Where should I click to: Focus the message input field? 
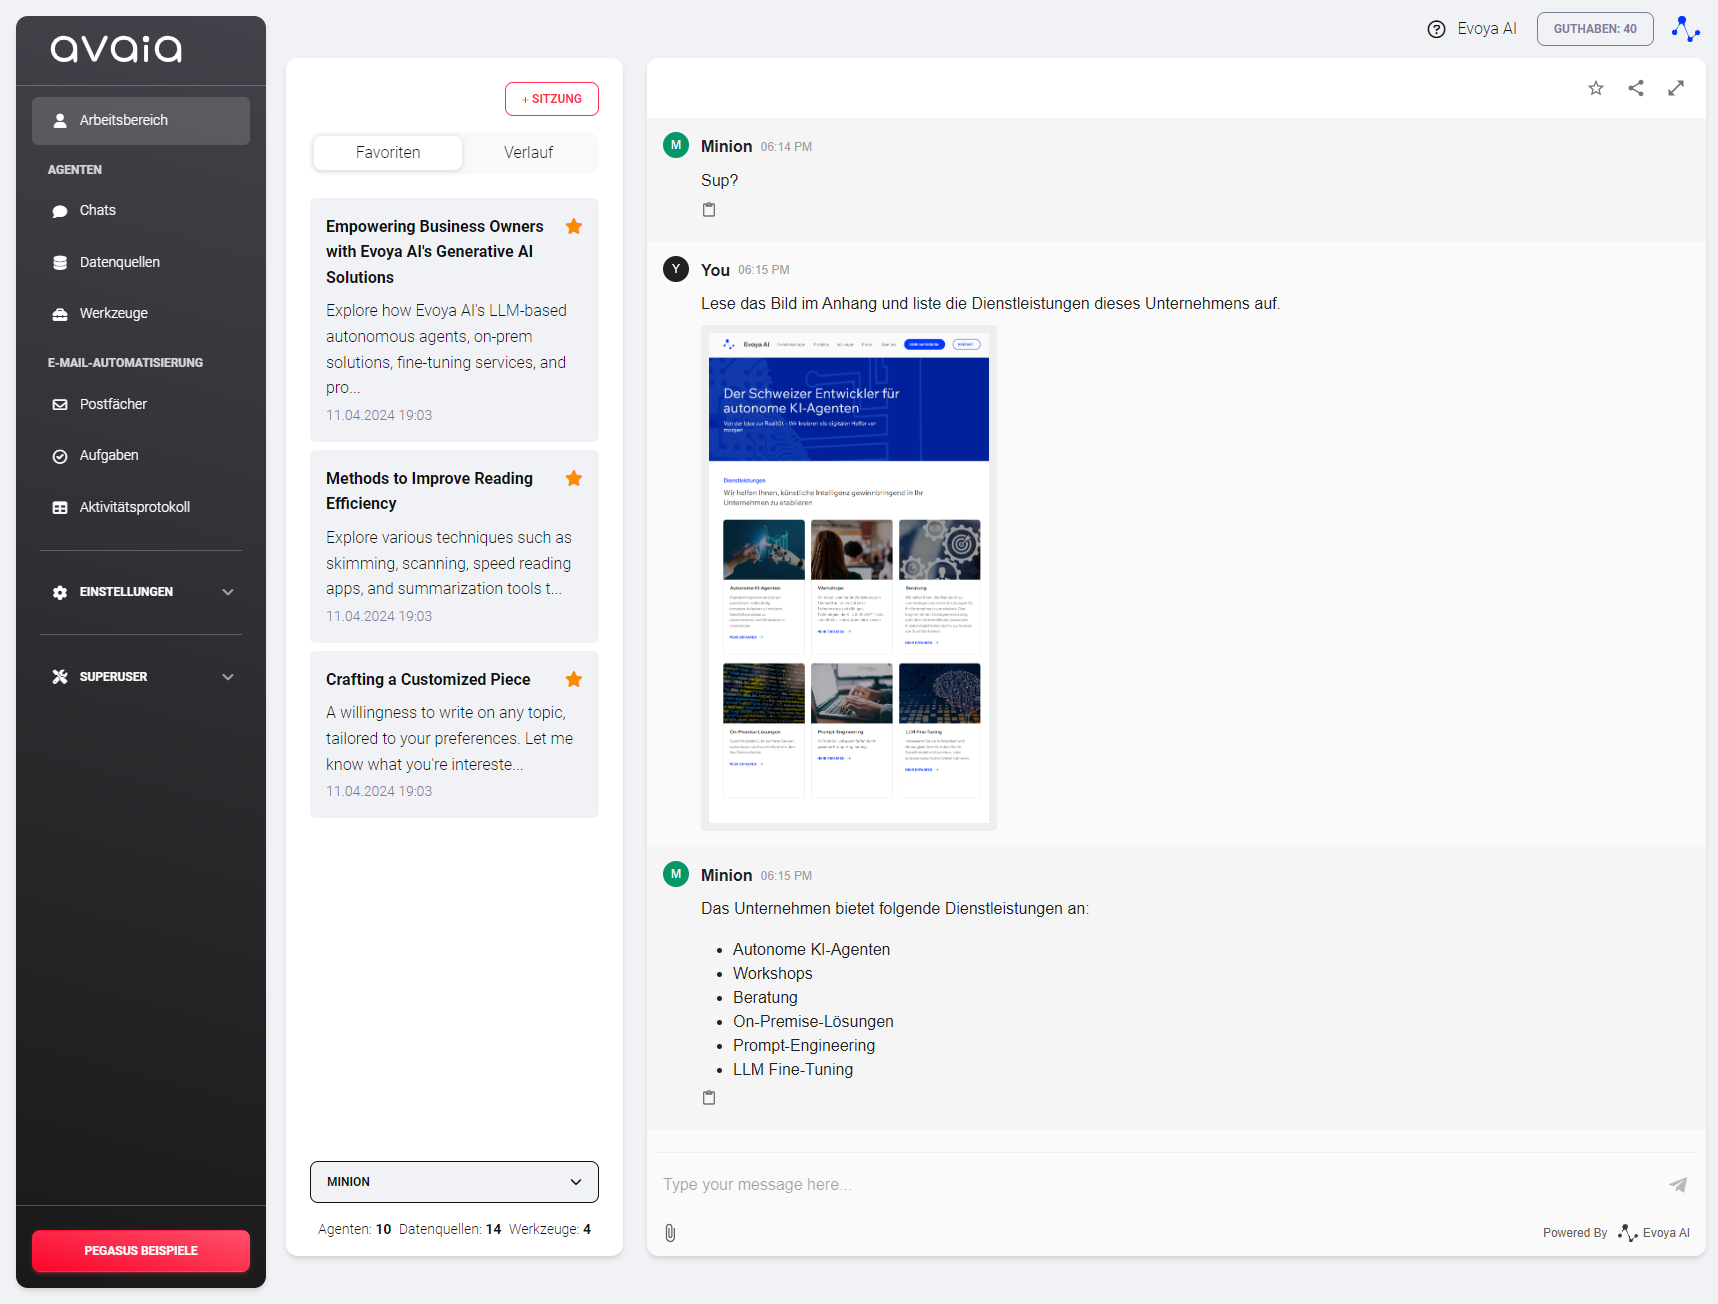coord(1150,1184)
